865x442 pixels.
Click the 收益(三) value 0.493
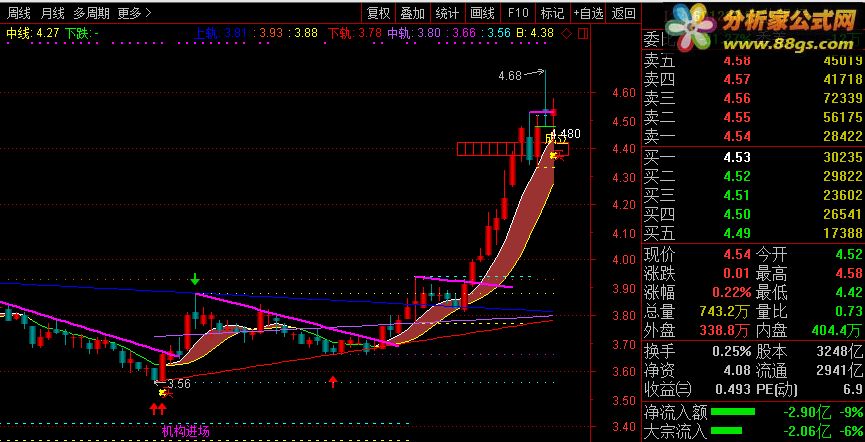click(x=731, y=389)
